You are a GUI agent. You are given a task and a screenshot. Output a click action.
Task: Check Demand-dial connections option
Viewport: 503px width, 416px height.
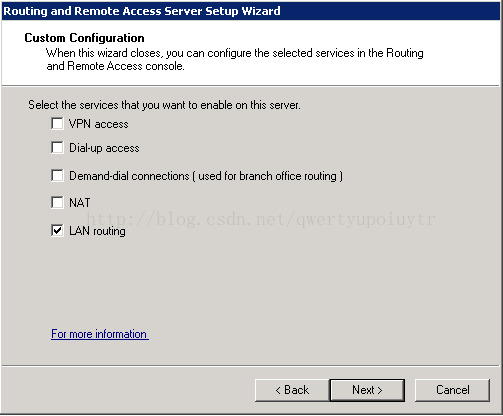(57, 176)
